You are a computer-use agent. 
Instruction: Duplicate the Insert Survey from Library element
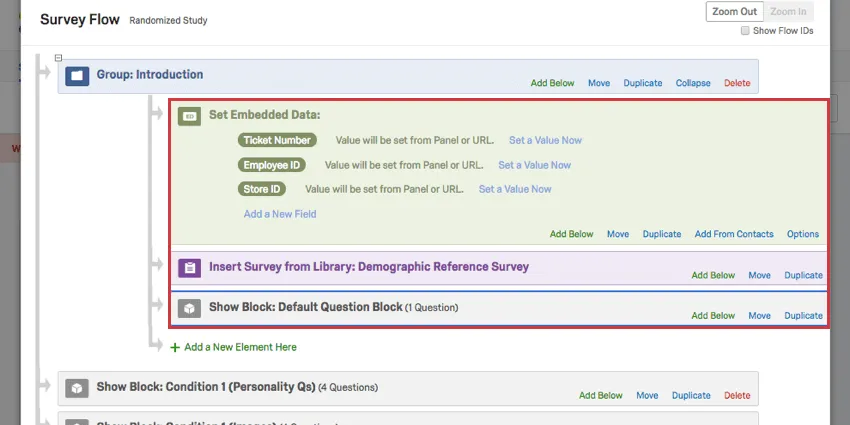tap(803, 275)
